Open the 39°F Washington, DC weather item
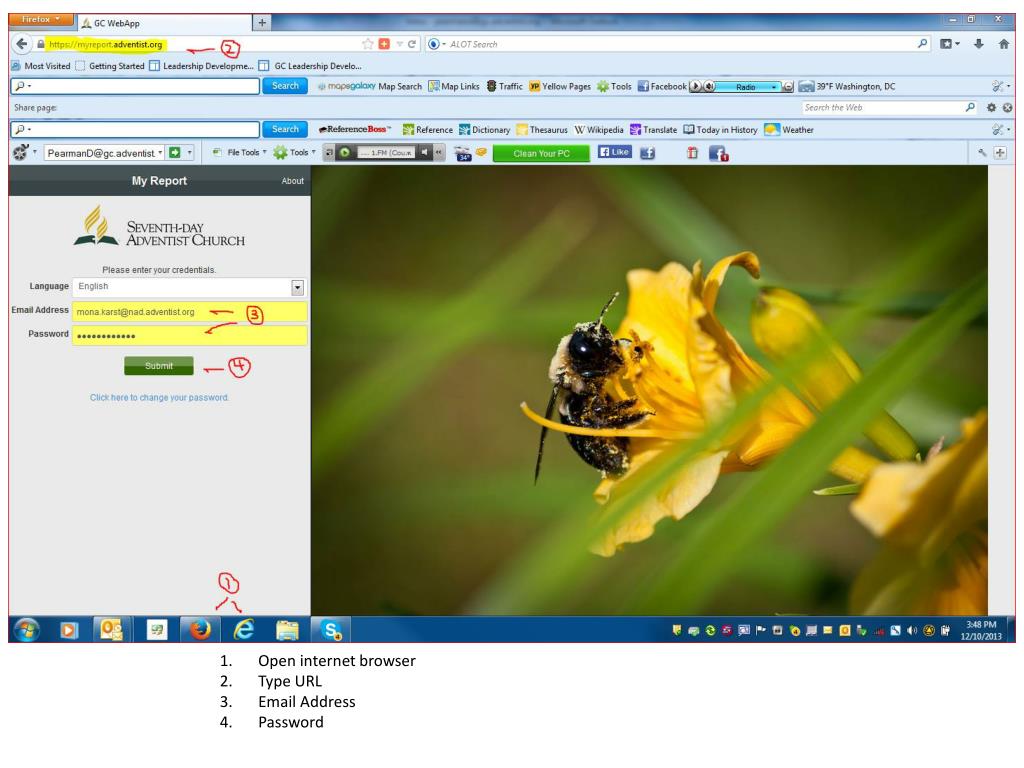This screenshot has width=1024, height=768. point(847,86)
